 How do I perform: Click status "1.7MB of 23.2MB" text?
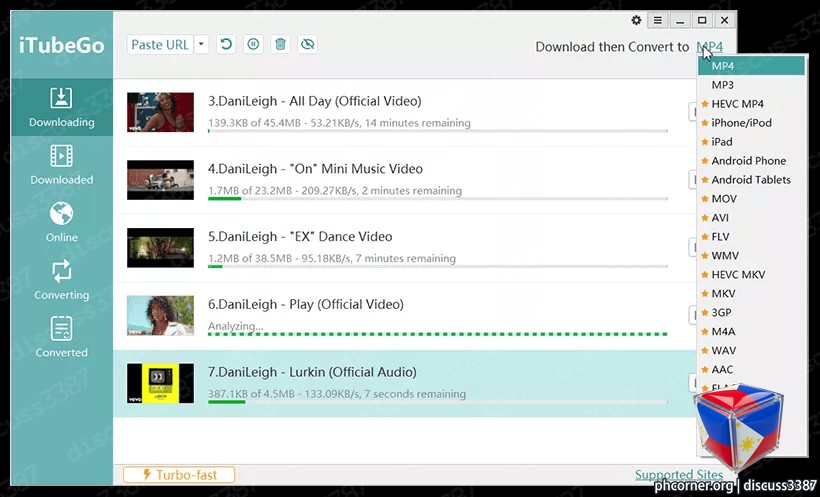250,190
